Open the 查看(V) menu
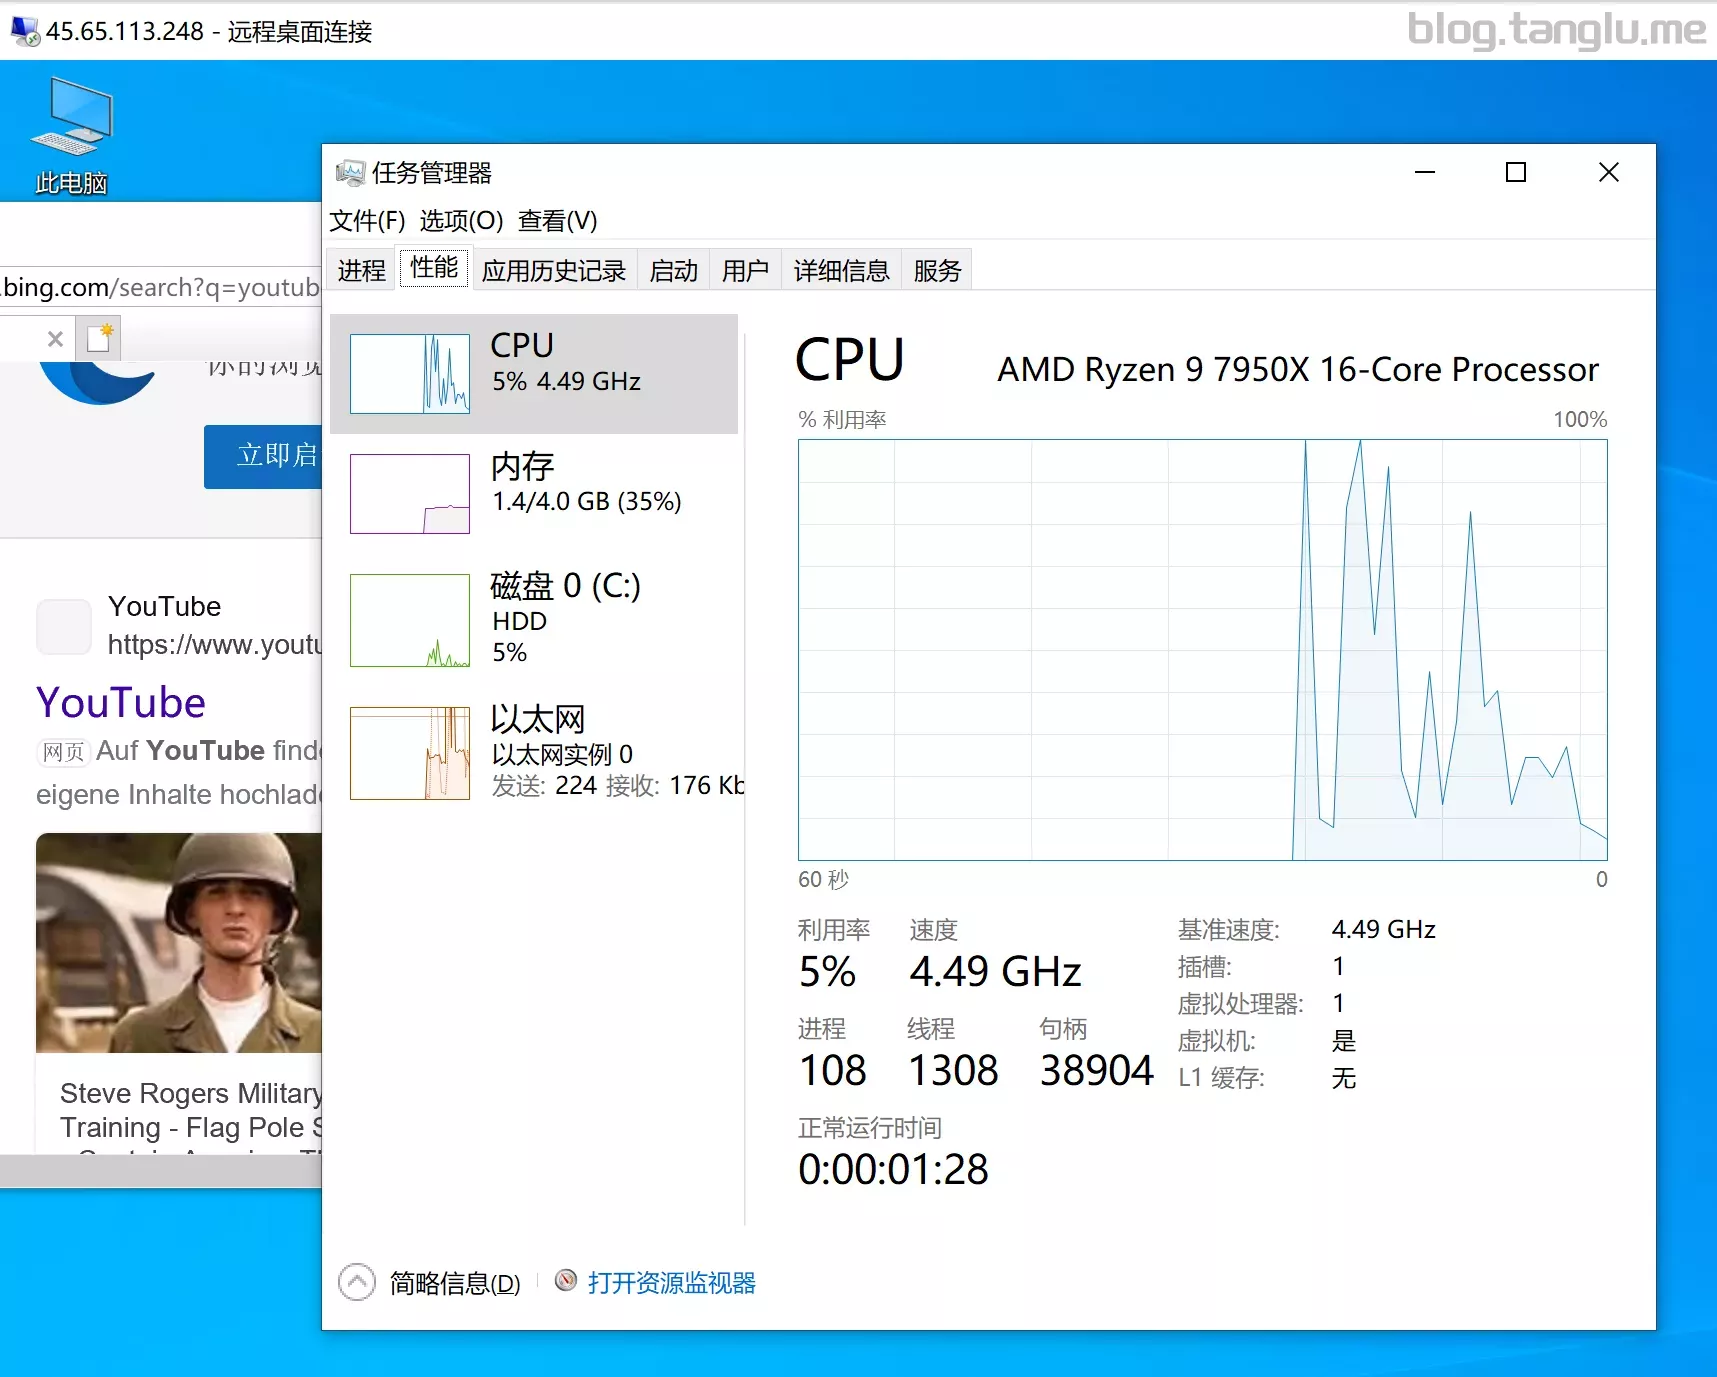 point(558,220)
